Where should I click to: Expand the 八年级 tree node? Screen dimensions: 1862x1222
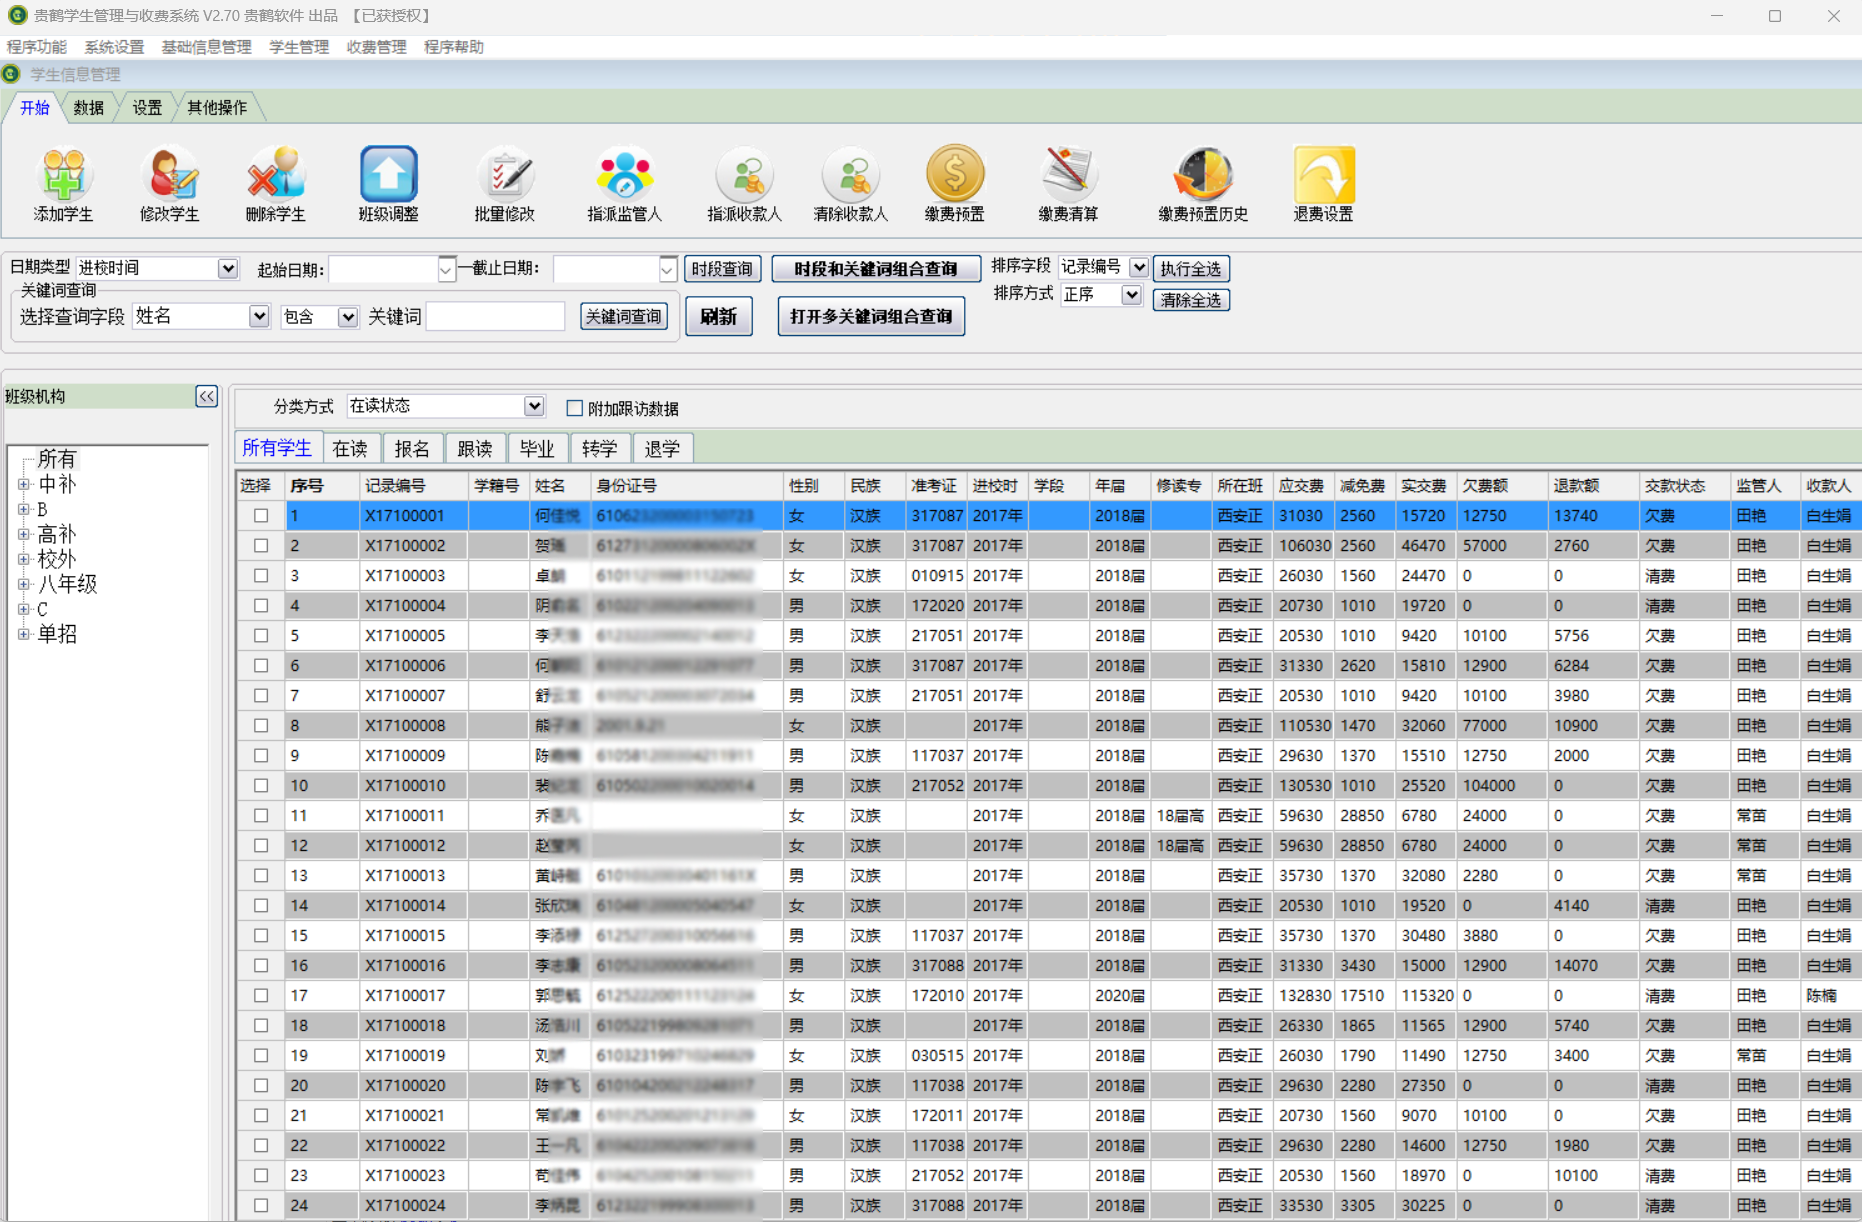24,584
